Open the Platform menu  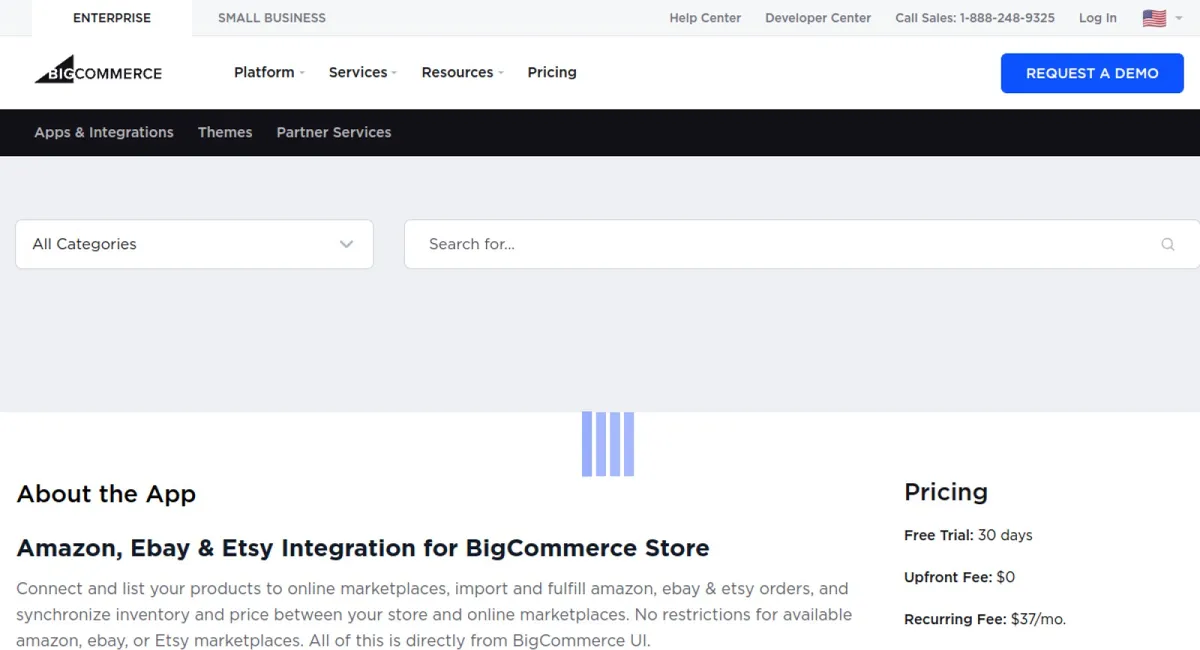pyautogui.click(x=269, y=72)
